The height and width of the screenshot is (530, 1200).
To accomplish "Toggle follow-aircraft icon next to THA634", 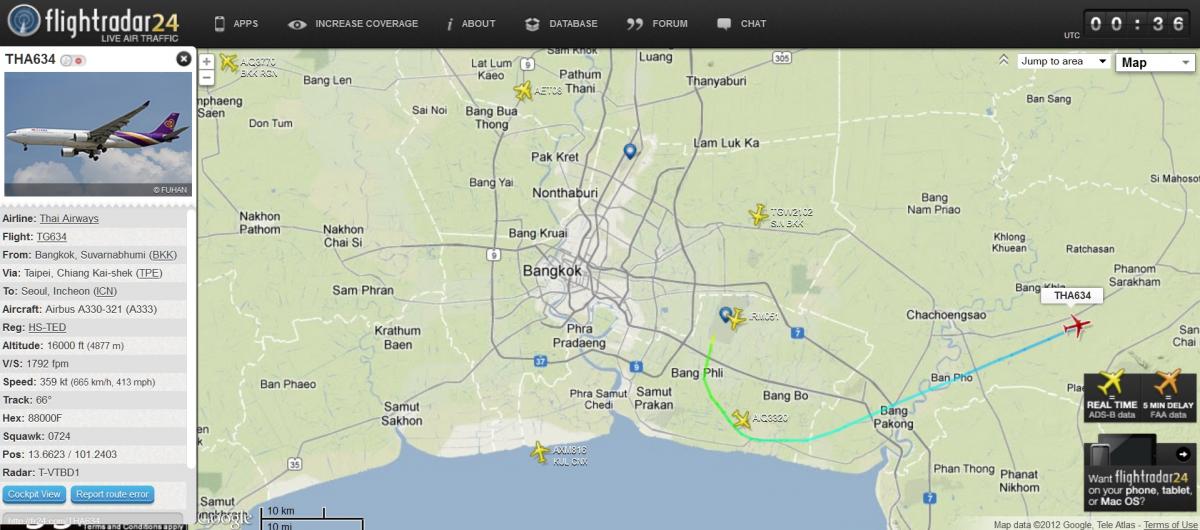I will [x=72, y=61].
